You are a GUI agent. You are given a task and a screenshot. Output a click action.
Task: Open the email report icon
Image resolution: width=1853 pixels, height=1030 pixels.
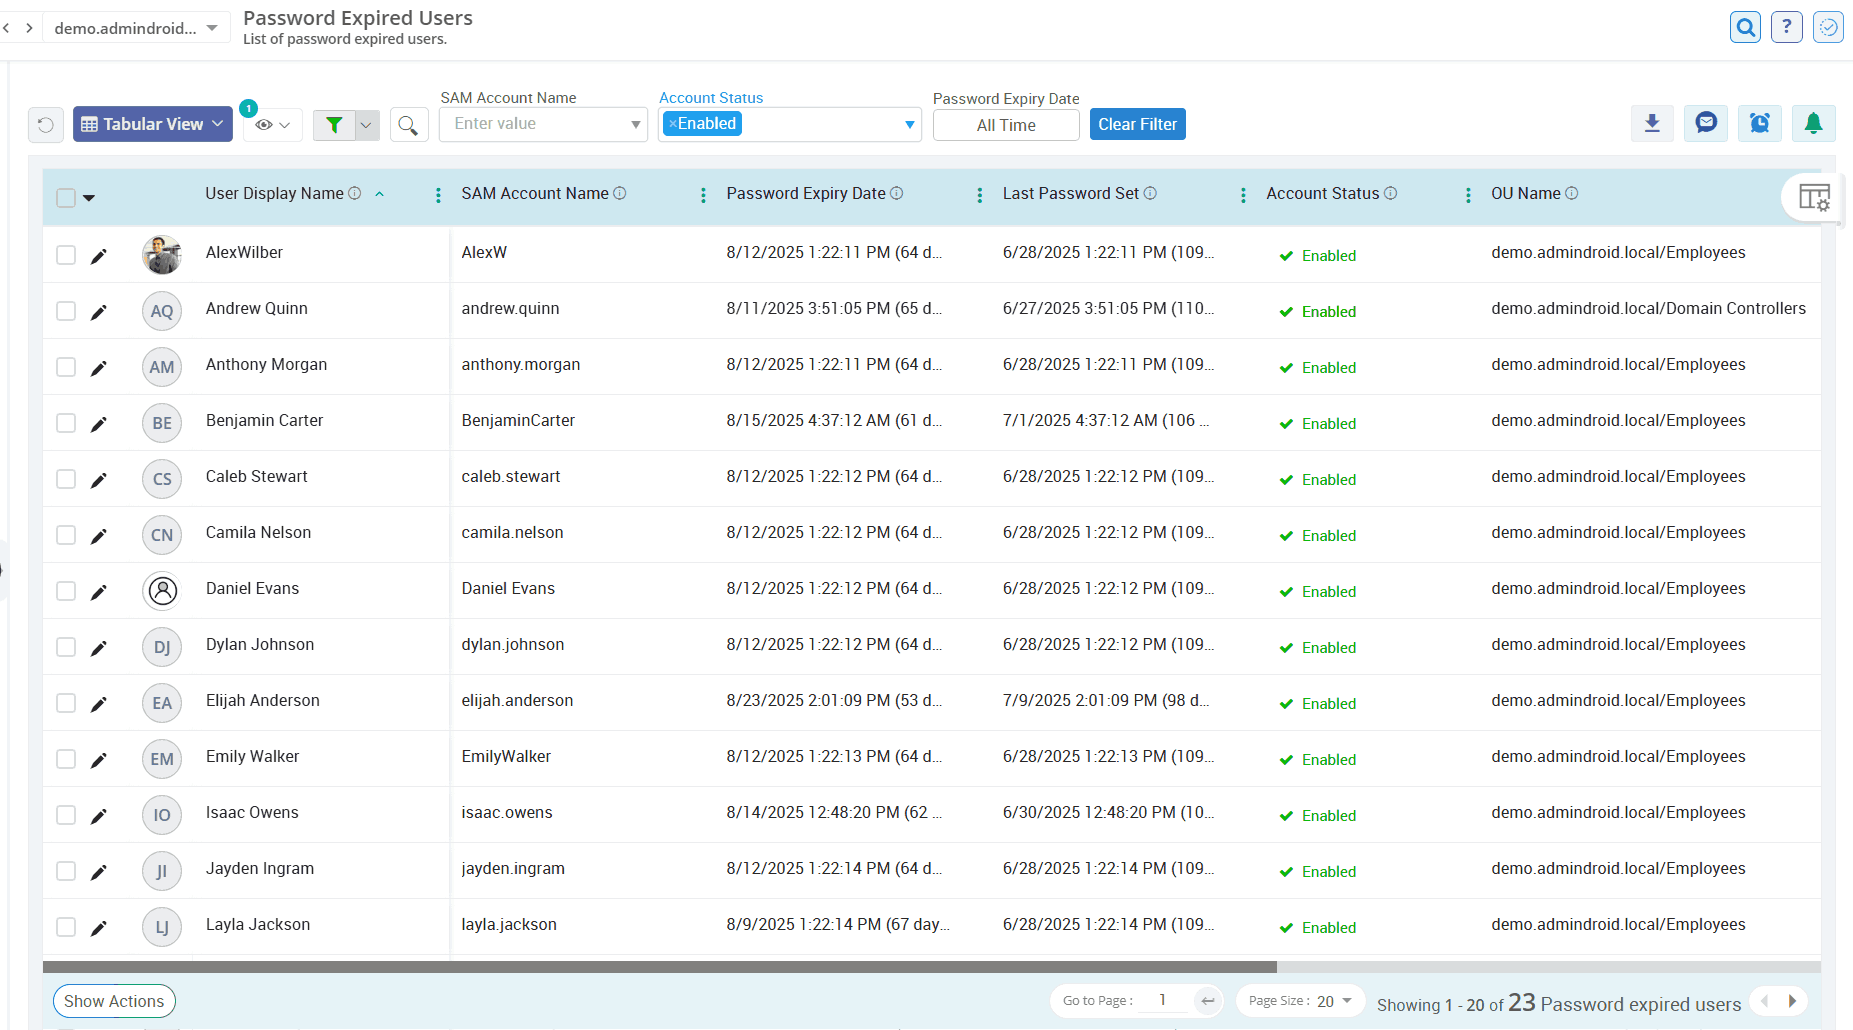1706,123
